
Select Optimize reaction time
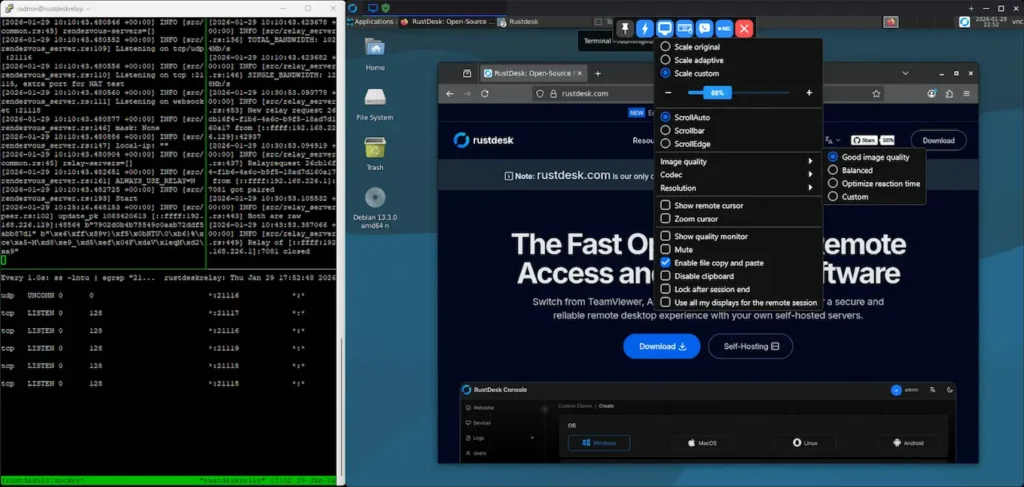click(874, 183)
